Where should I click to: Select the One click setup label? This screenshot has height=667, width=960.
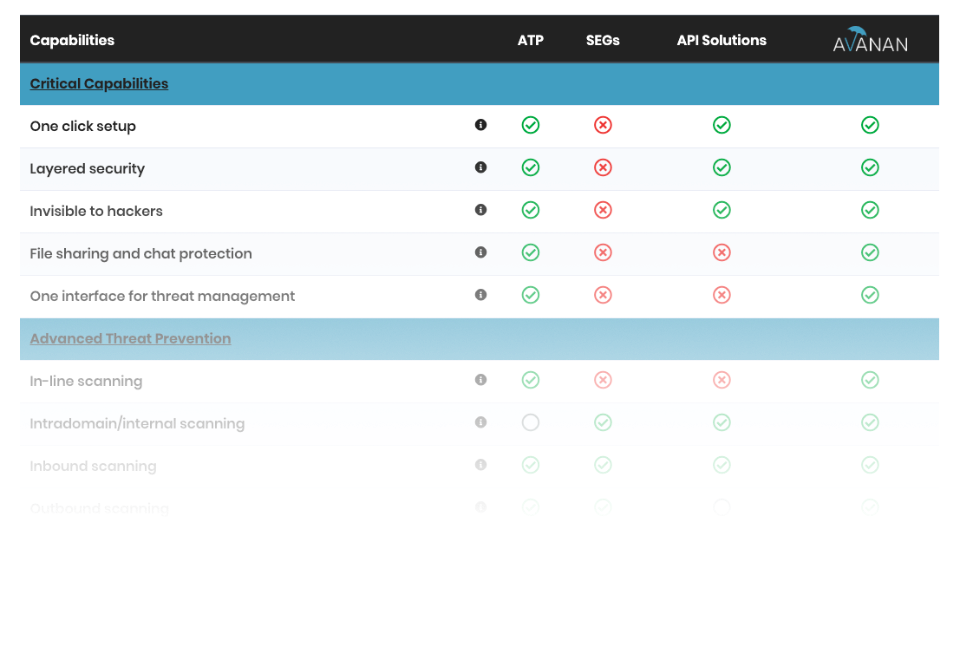point(83,126)
